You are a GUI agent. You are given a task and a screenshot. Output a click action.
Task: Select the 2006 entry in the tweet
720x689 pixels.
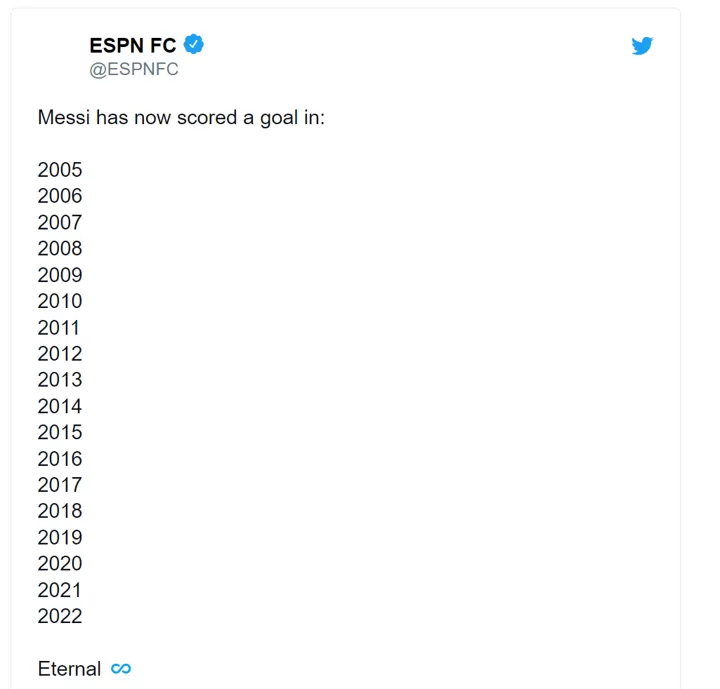(x=60, y=196)
